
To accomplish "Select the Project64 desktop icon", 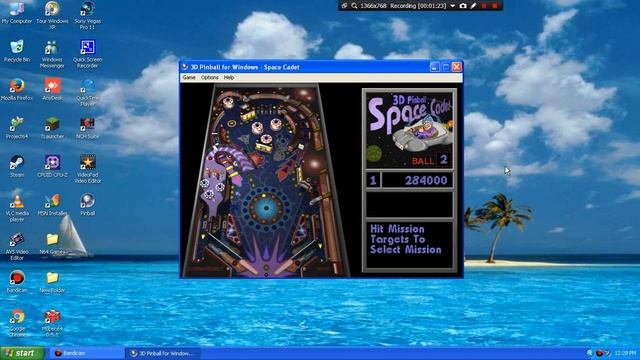I will tap(17, 128).
